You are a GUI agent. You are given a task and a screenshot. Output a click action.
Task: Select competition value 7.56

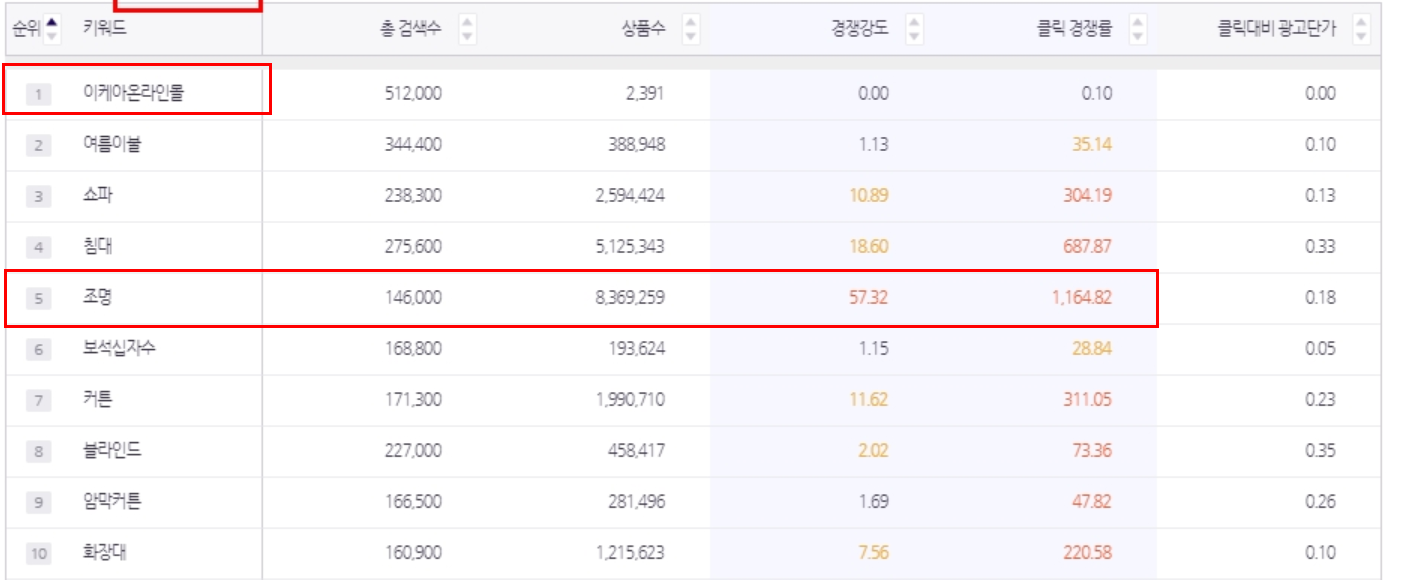[x=873, y=553]
